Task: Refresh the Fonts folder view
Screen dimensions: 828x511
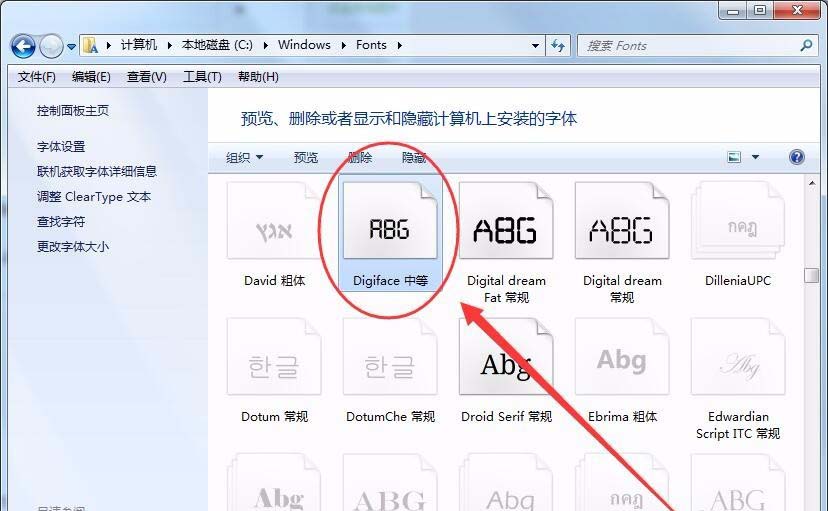Action: 558,46
